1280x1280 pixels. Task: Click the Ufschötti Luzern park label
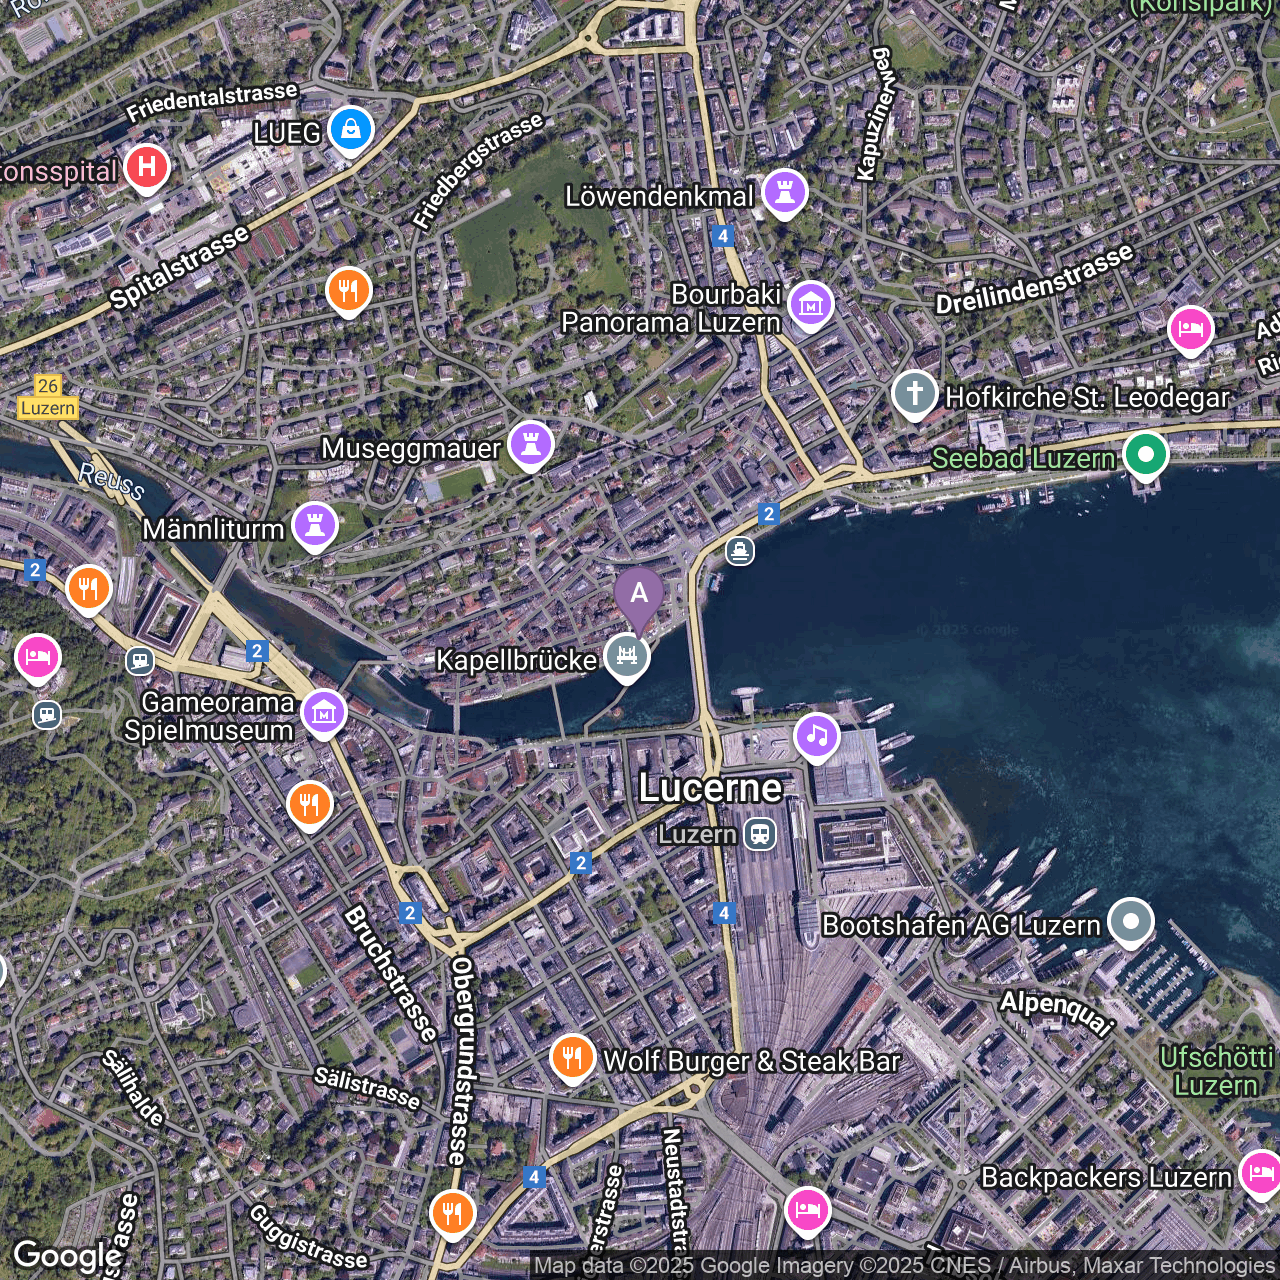coord(1216,1071)
